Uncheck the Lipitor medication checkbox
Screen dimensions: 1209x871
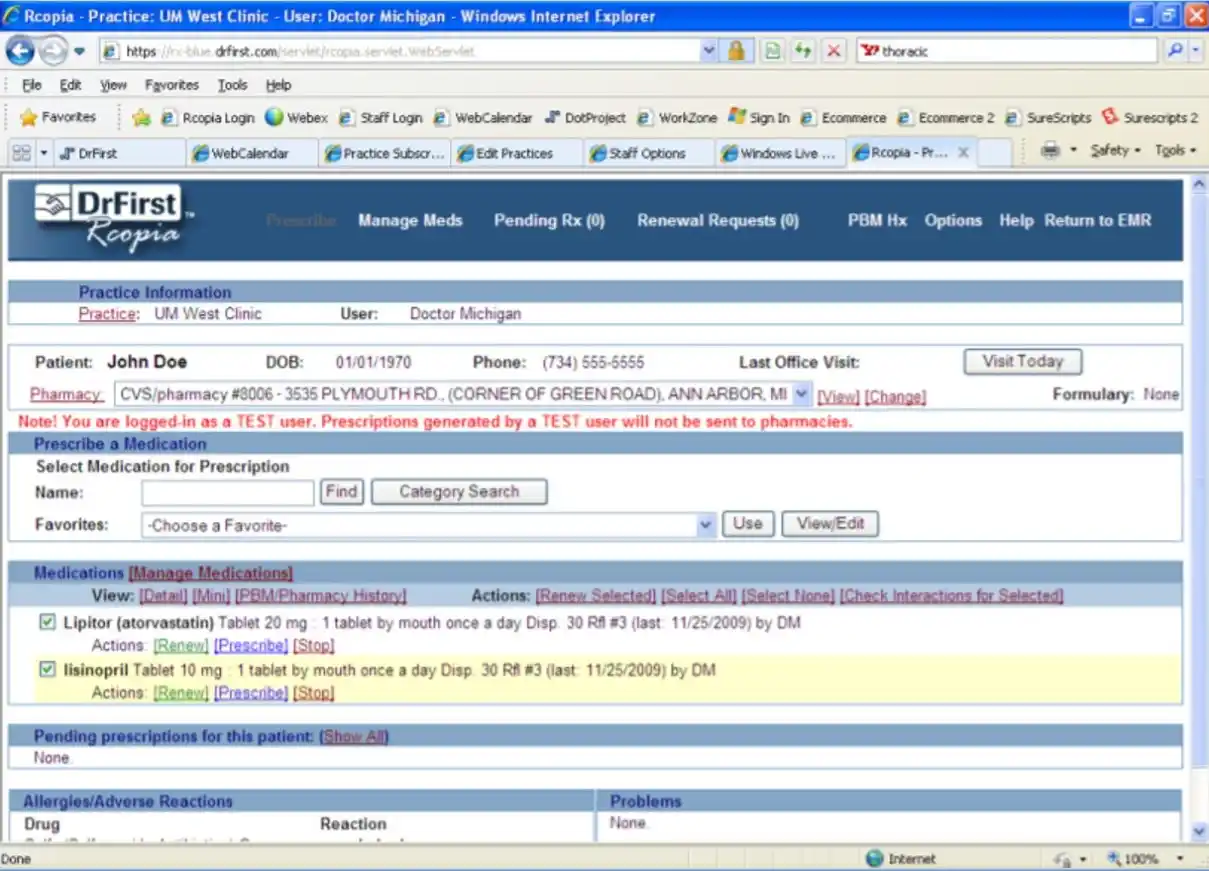[47, 621]
